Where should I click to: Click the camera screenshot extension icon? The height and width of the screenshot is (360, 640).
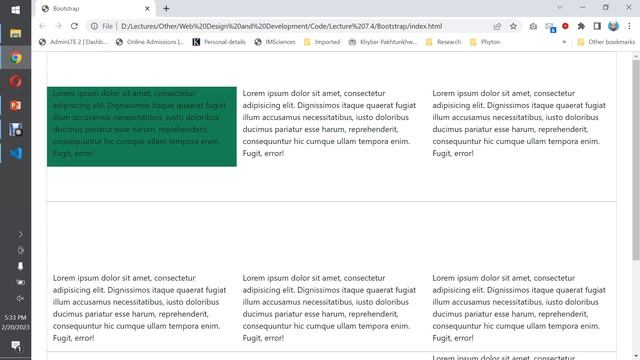[533, 26]
